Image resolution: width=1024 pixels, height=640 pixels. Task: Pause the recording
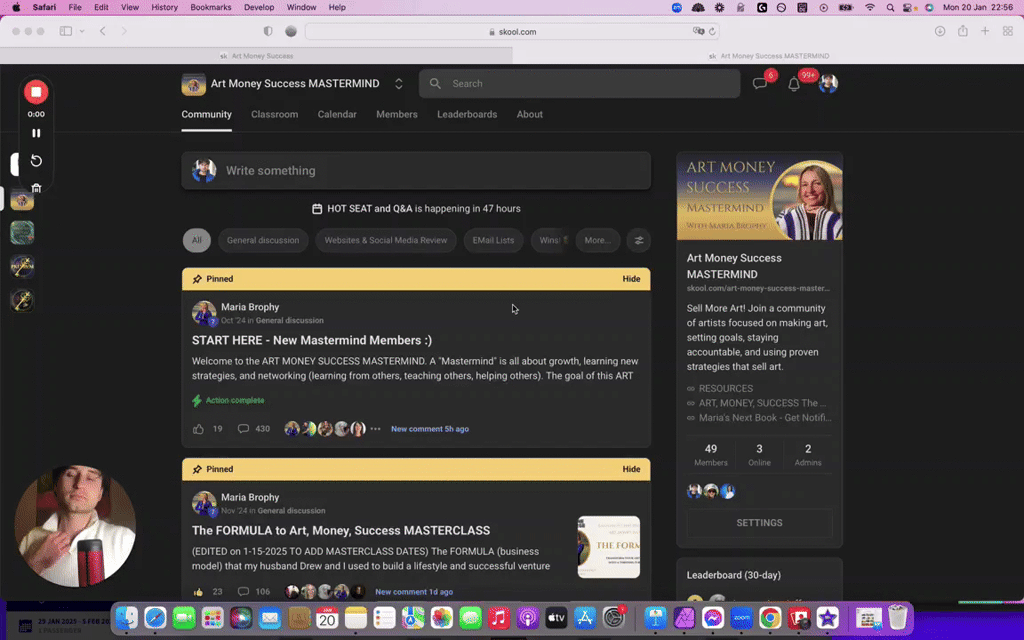pos(36,133)
